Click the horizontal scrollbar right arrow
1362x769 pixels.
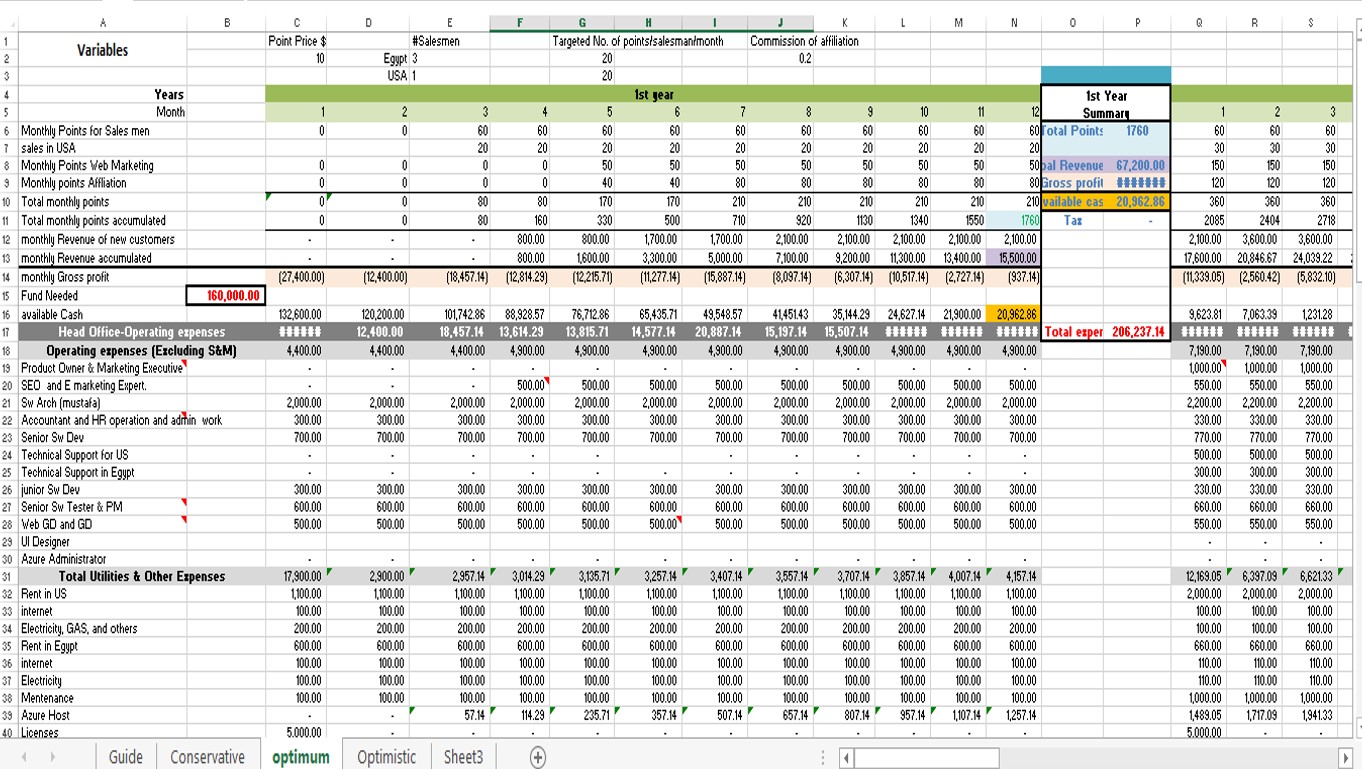[1345, 757]
